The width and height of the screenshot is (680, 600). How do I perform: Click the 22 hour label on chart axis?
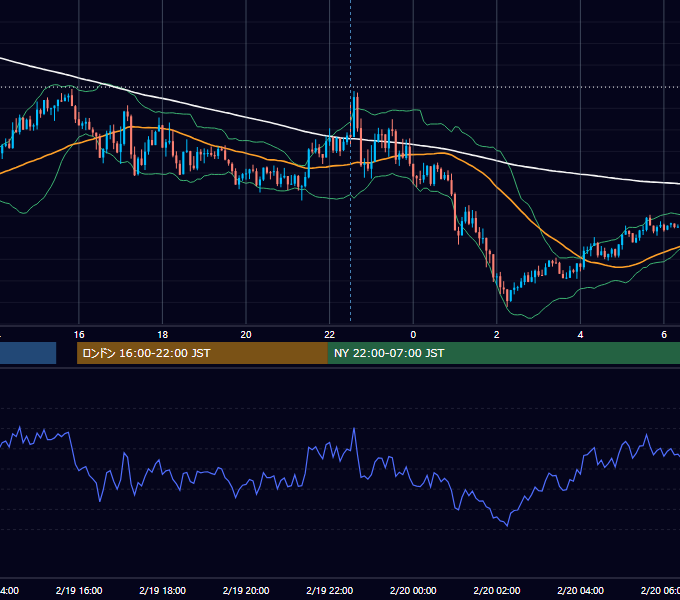[x=330, y=335]
